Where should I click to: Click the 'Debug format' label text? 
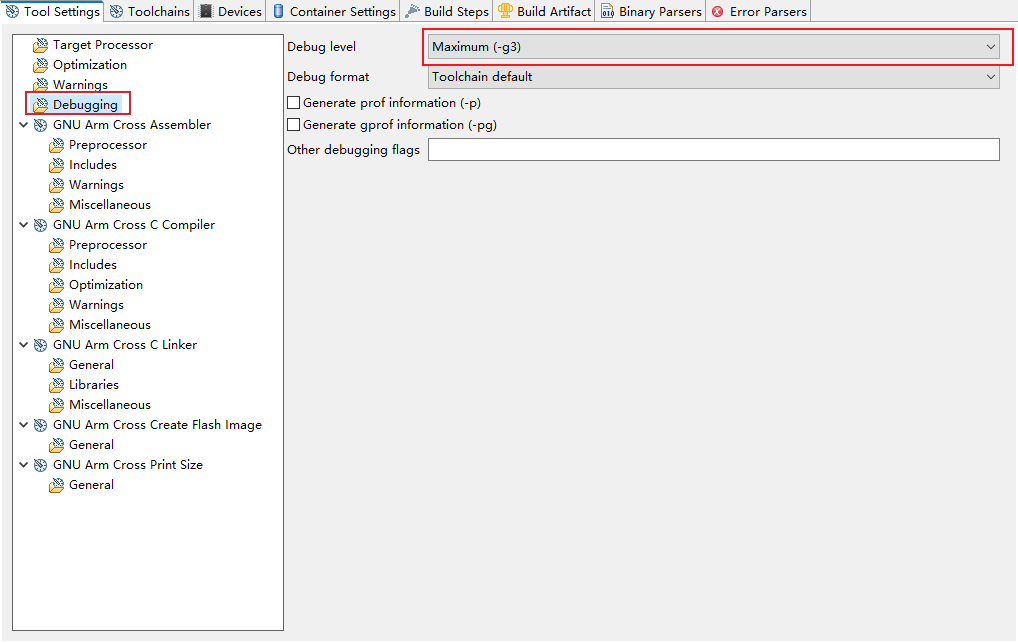[x=328, y=77]
